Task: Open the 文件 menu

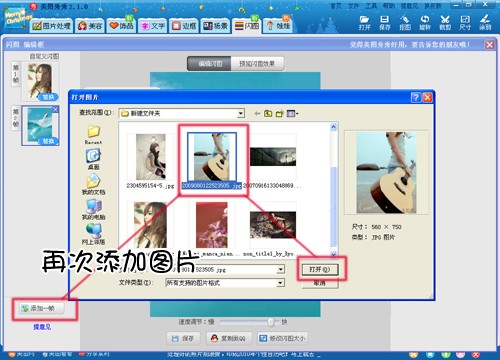Action: click(353, 6)
